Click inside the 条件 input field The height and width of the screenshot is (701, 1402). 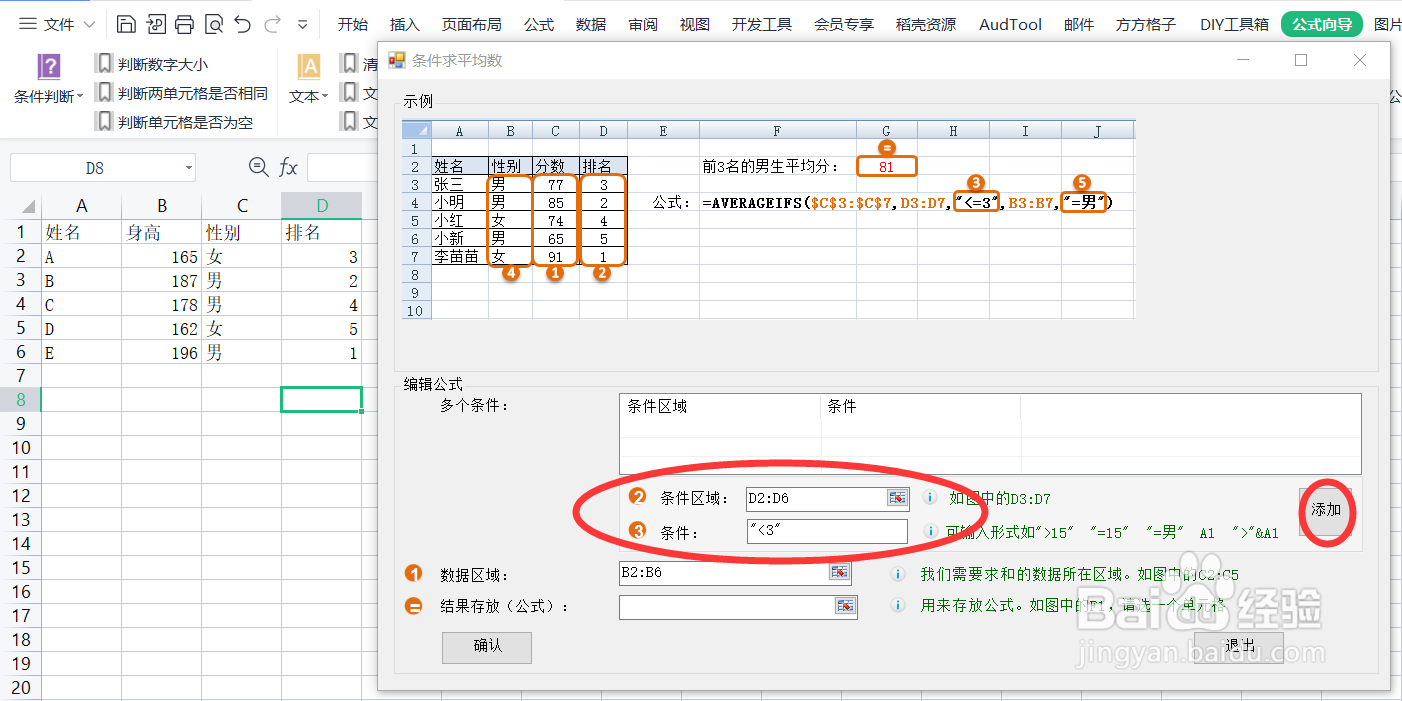[x=825, y=532]
